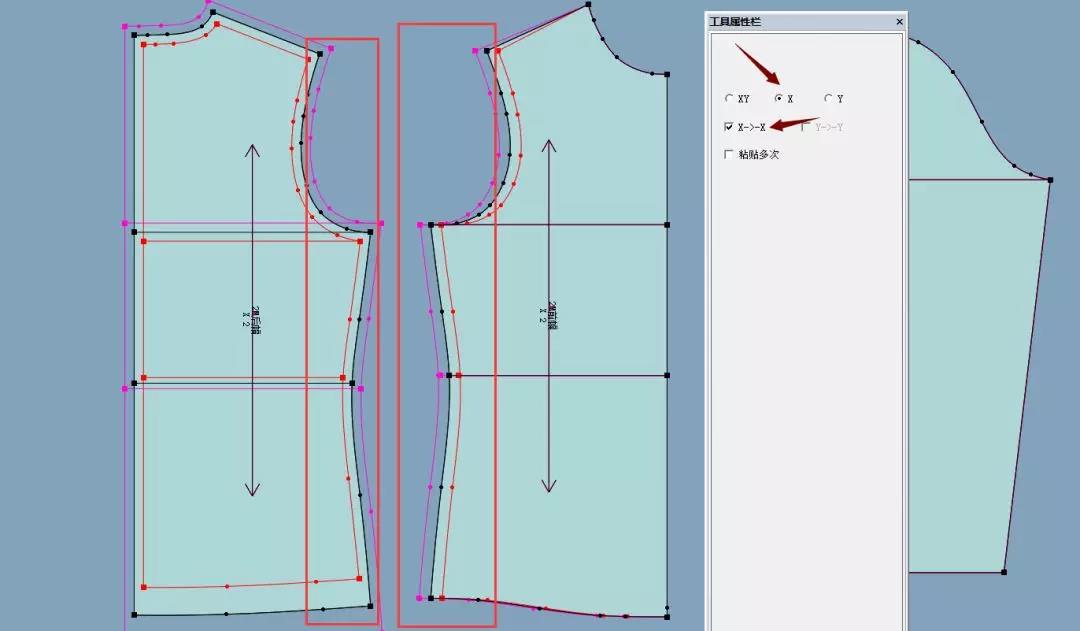Select the X axis radio button
1080x631 pixels.
click(x=779, y=99)
